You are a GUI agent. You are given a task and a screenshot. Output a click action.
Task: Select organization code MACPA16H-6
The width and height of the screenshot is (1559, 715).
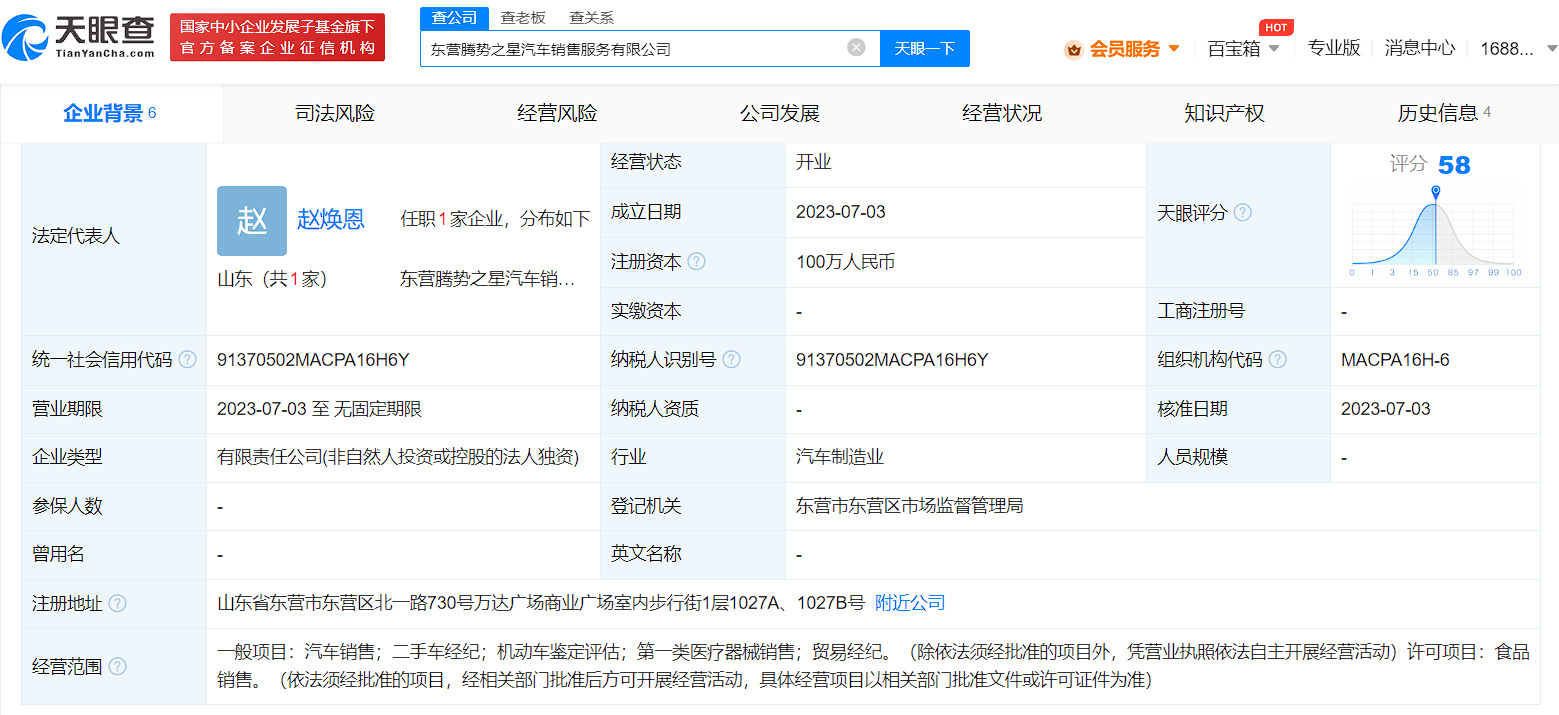1395,360
